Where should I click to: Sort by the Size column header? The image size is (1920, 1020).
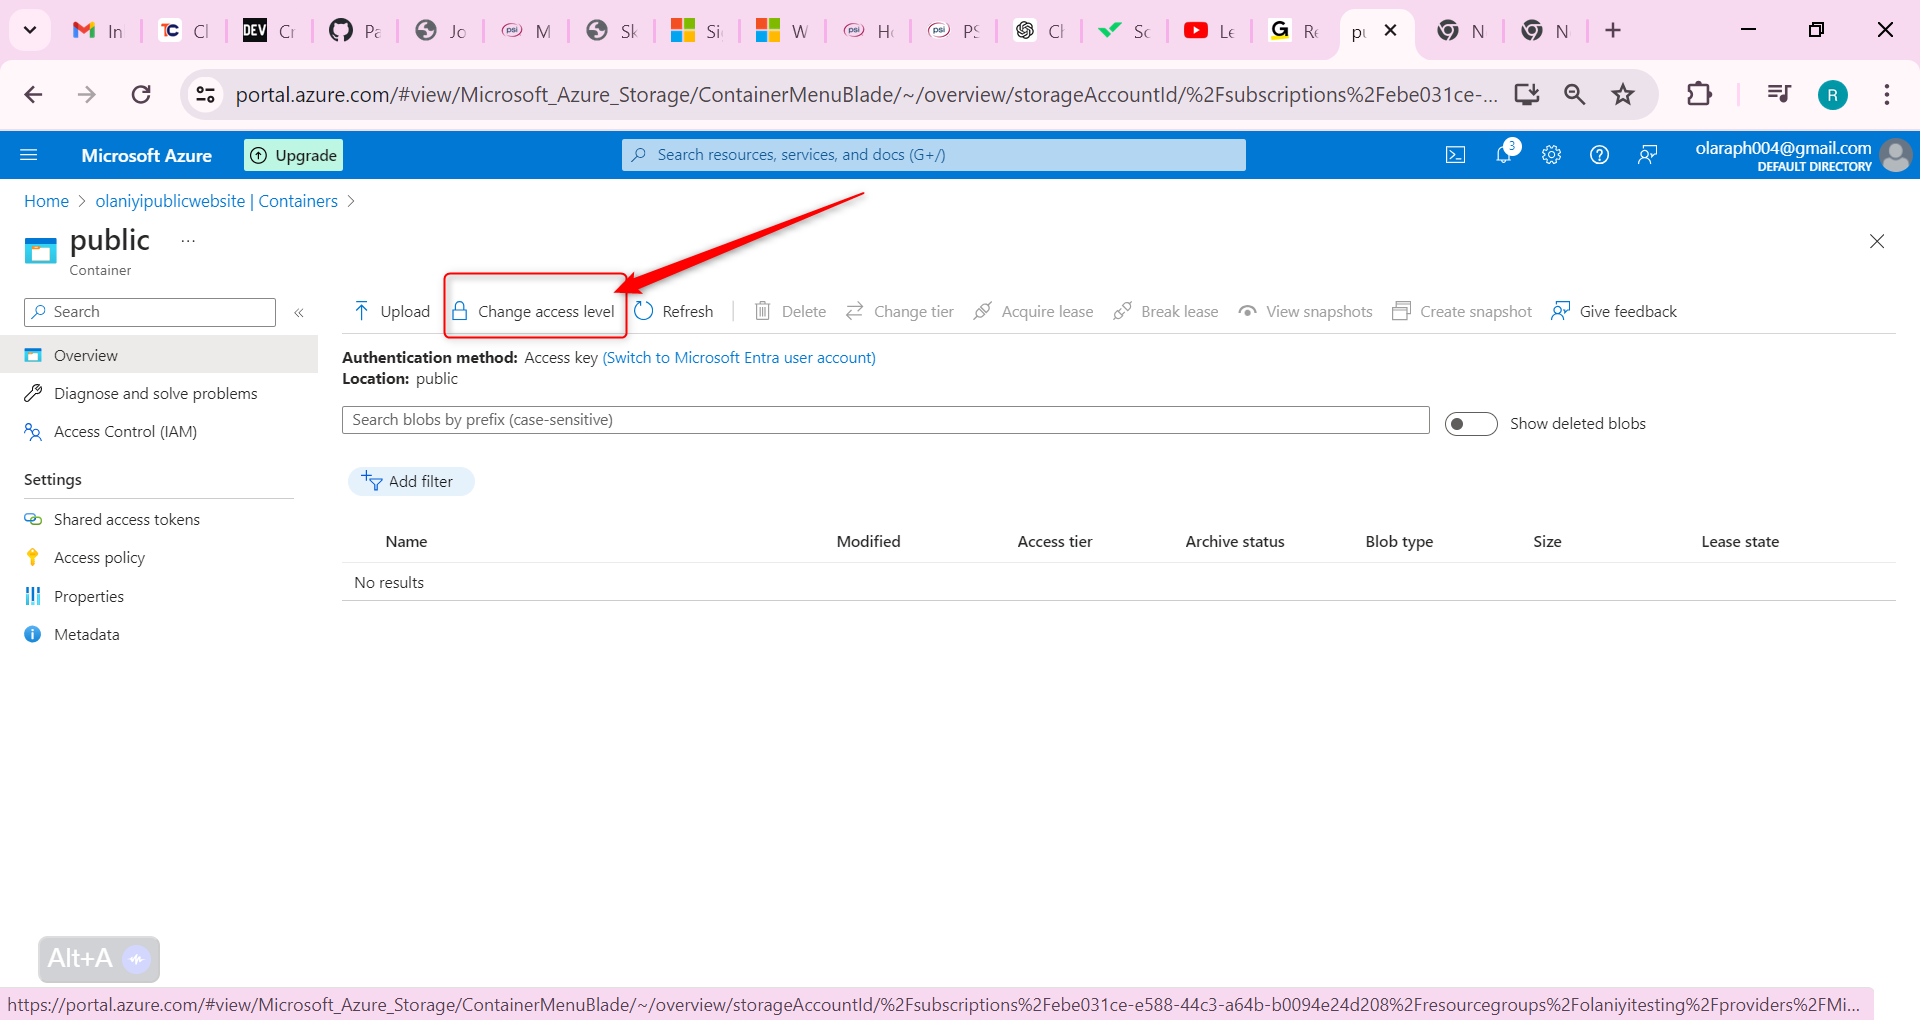click(1547, 541)
